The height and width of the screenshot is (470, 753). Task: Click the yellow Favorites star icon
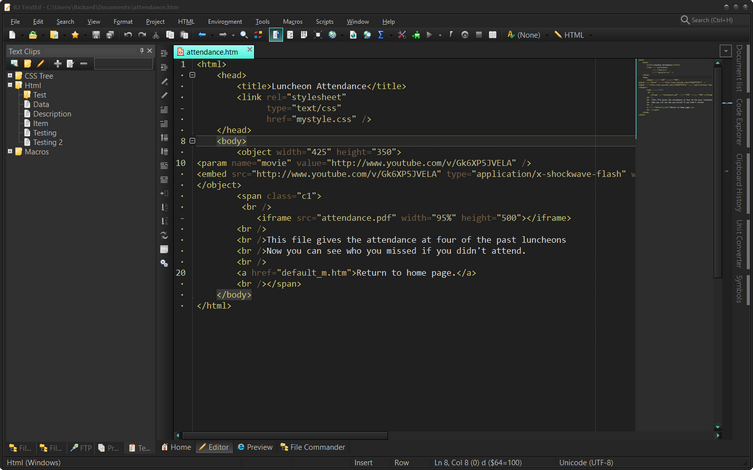tap(74, 35)
